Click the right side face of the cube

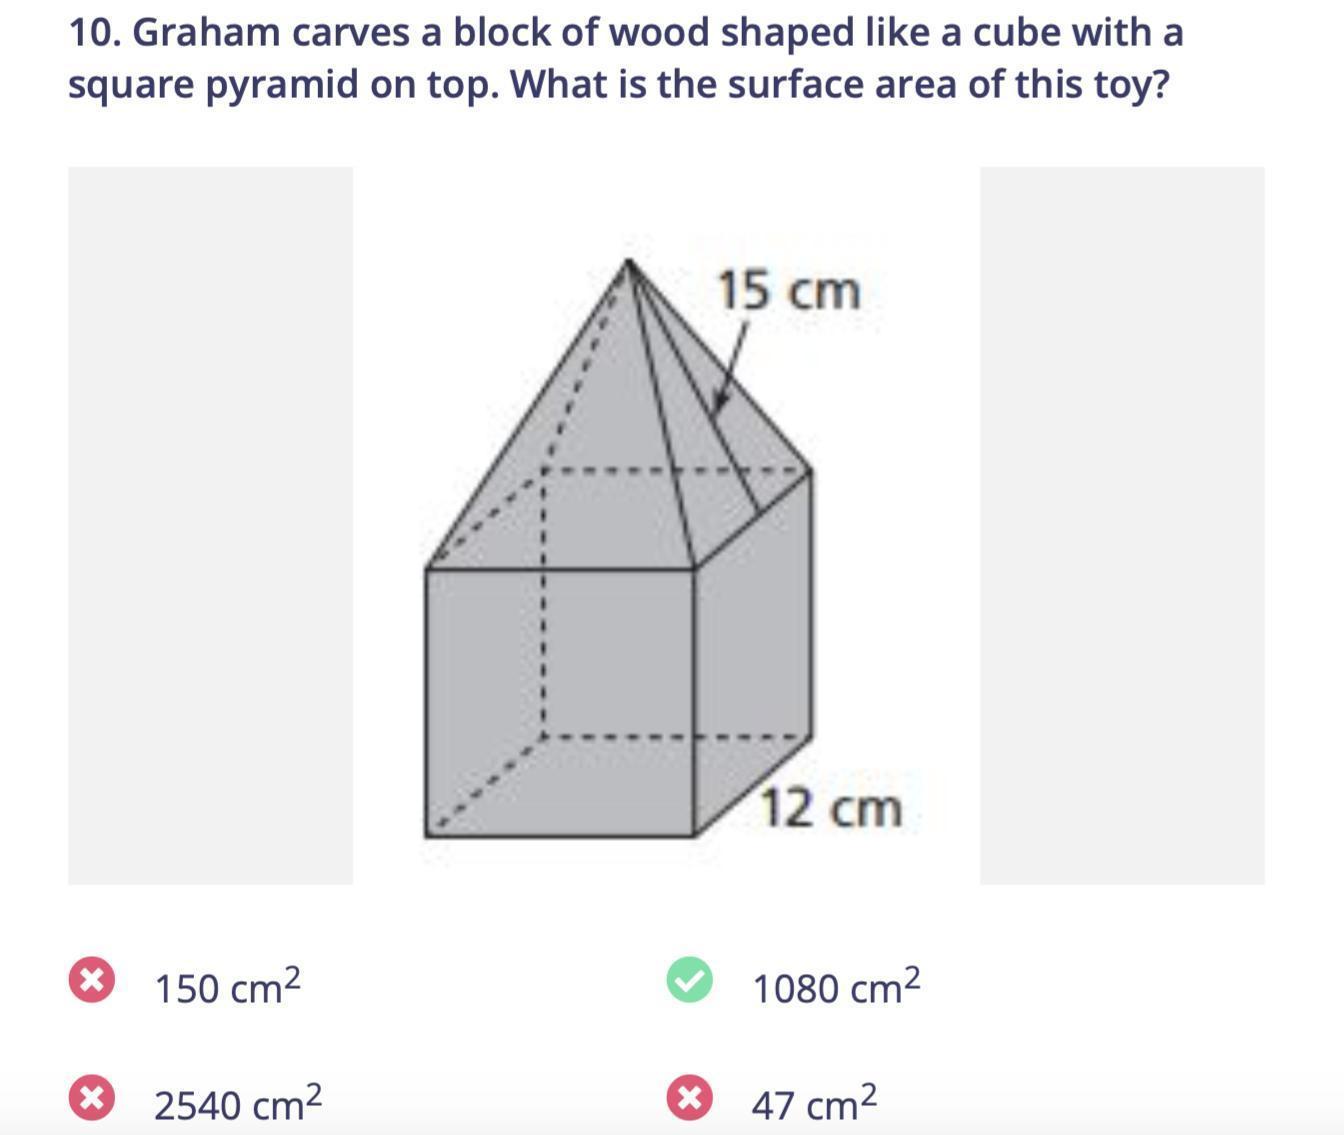[x=752, y=653]
